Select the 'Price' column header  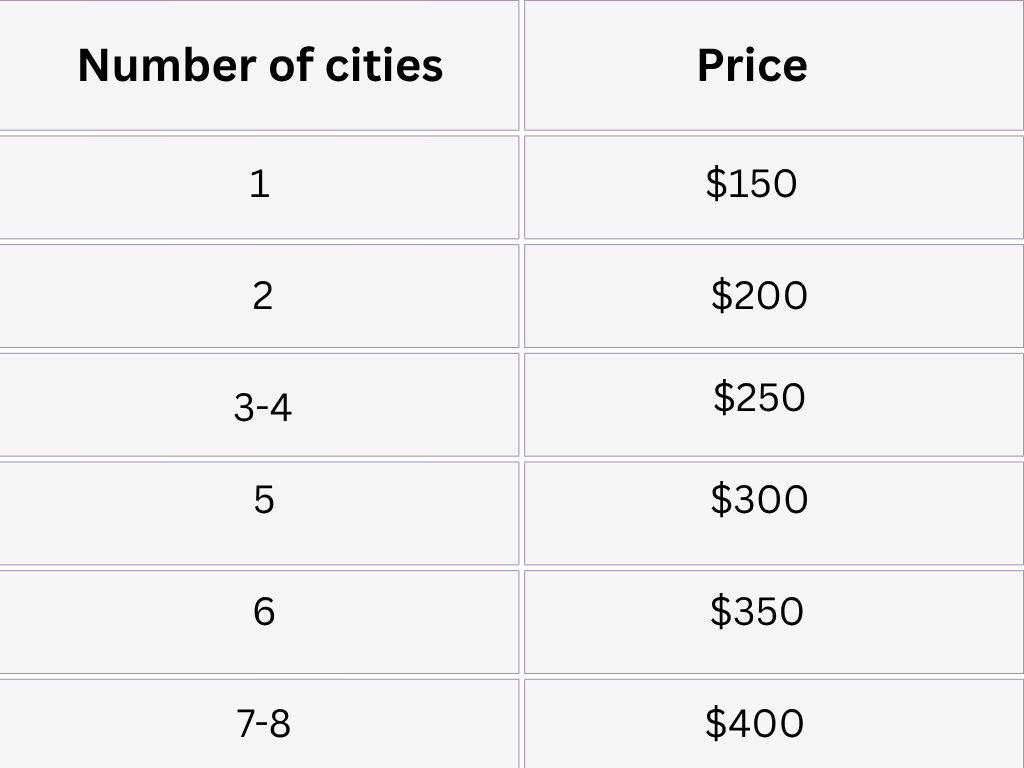[x=752, y=65]
